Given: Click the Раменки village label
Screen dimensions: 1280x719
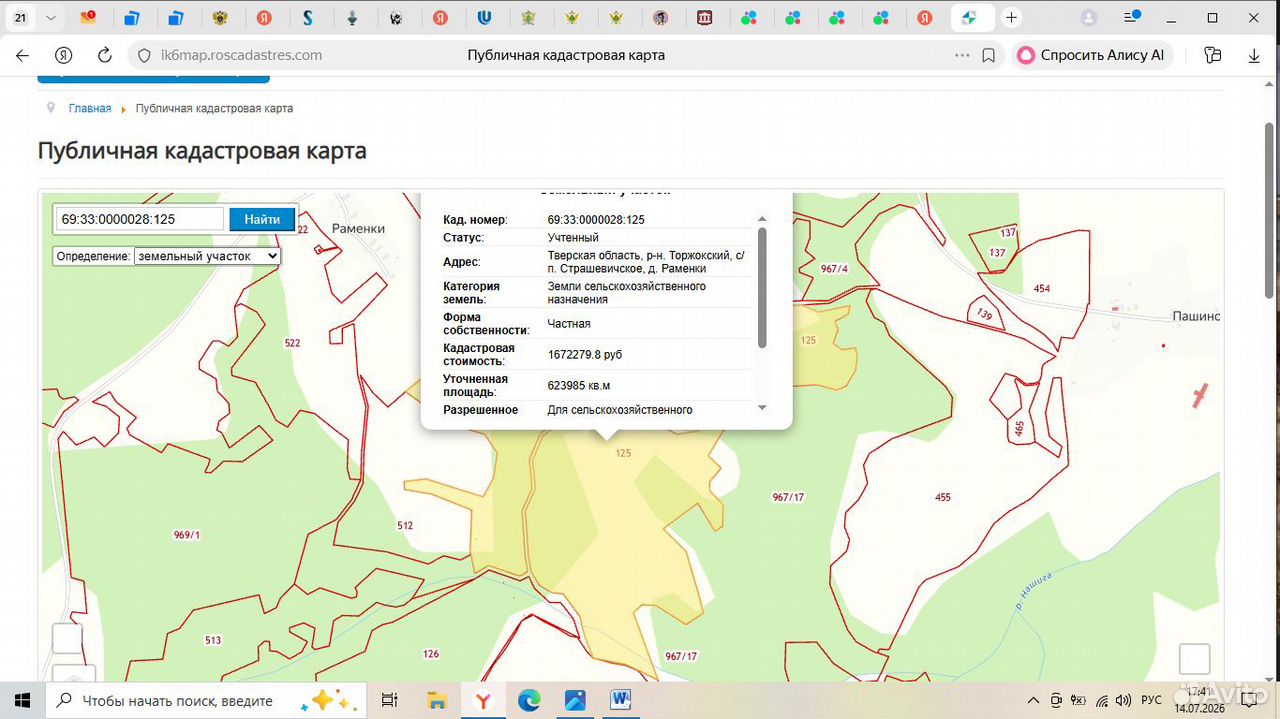Looking at the screenshot, I should point(358,228).
